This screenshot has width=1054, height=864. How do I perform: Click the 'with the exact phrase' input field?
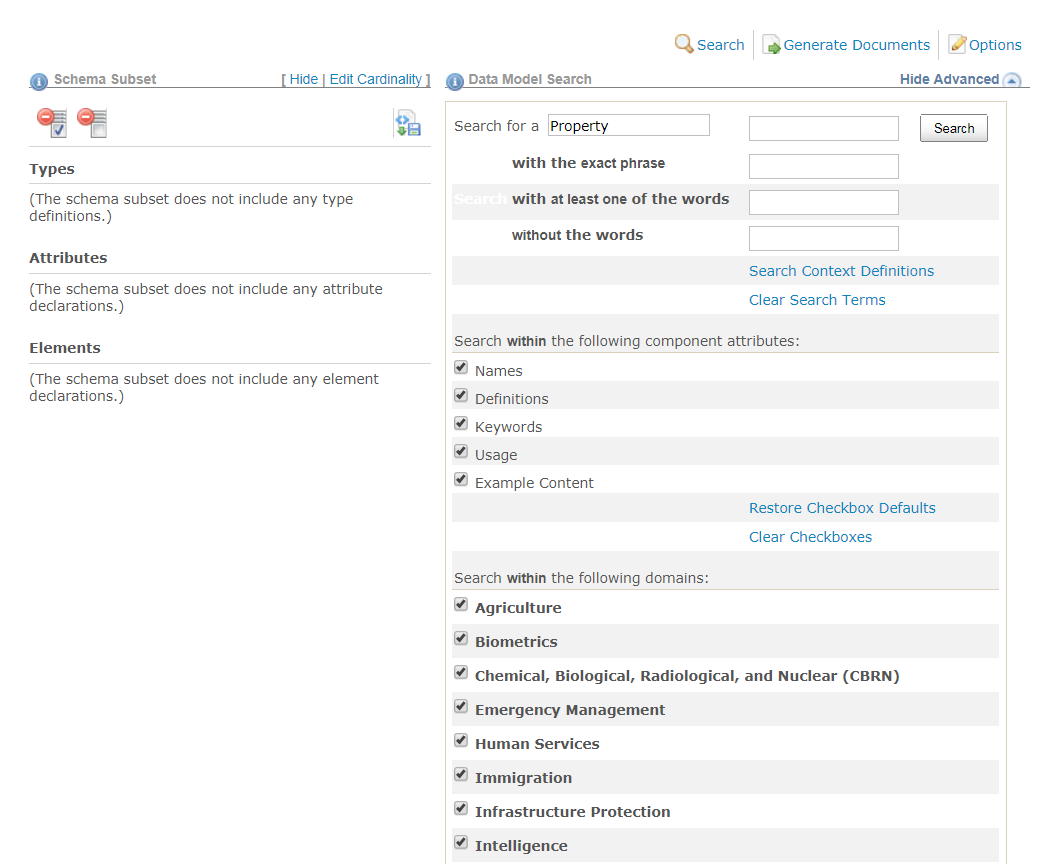[823, 166]
